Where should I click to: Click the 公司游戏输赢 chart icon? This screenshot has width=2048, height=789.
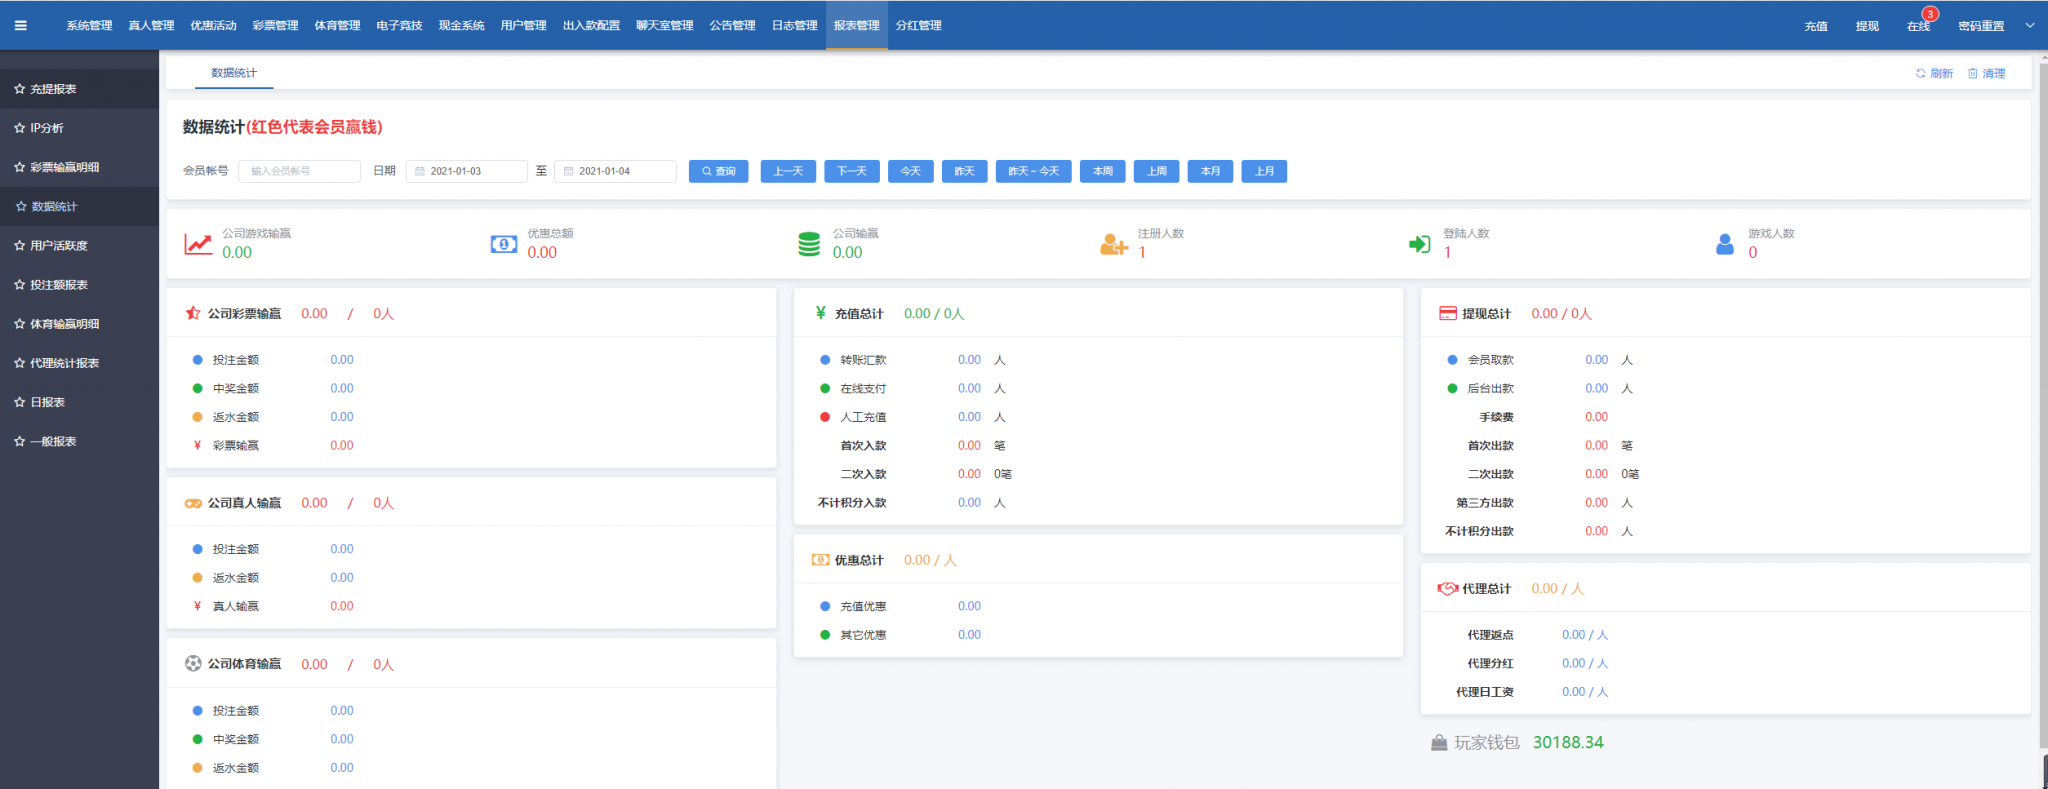(x=198, y=243)
